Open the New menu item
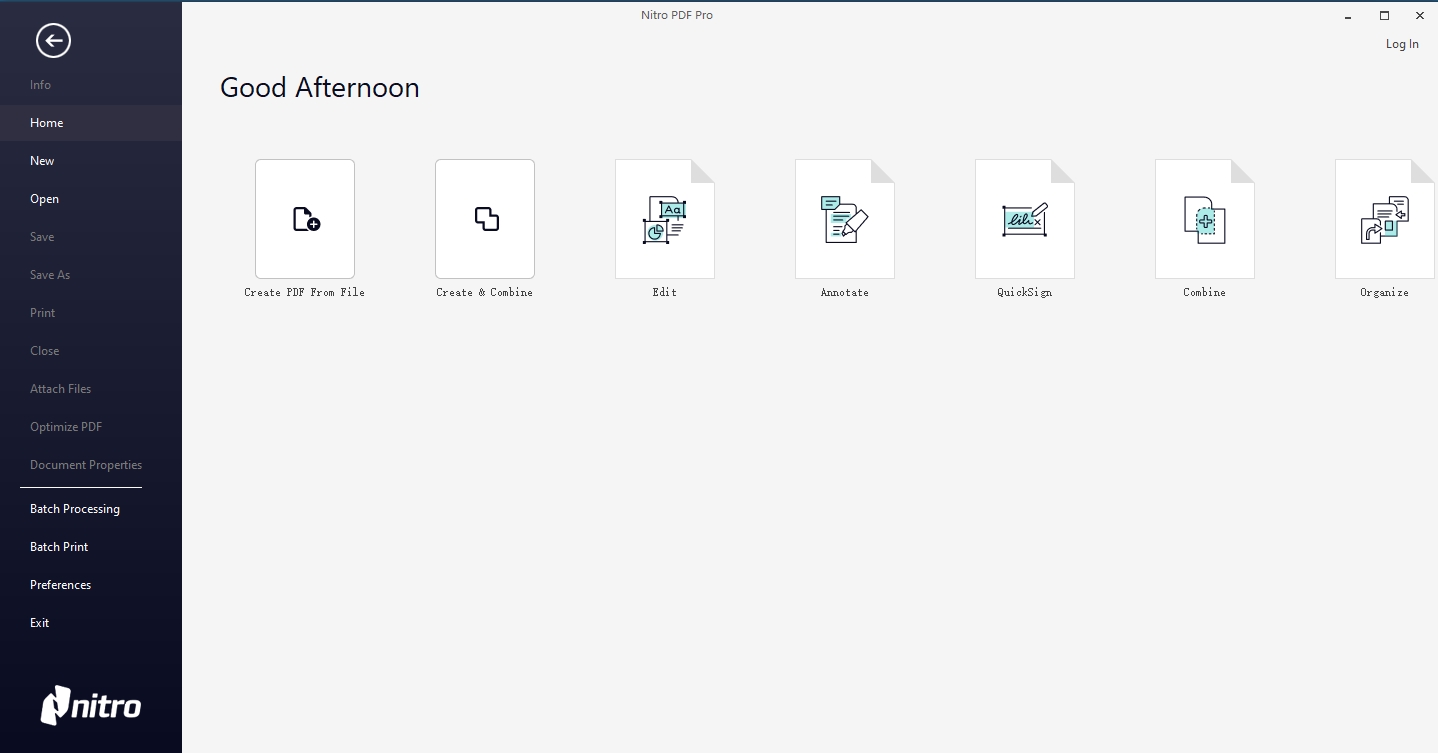This screenshot has width=1438, height=753. tap(42, 161)
